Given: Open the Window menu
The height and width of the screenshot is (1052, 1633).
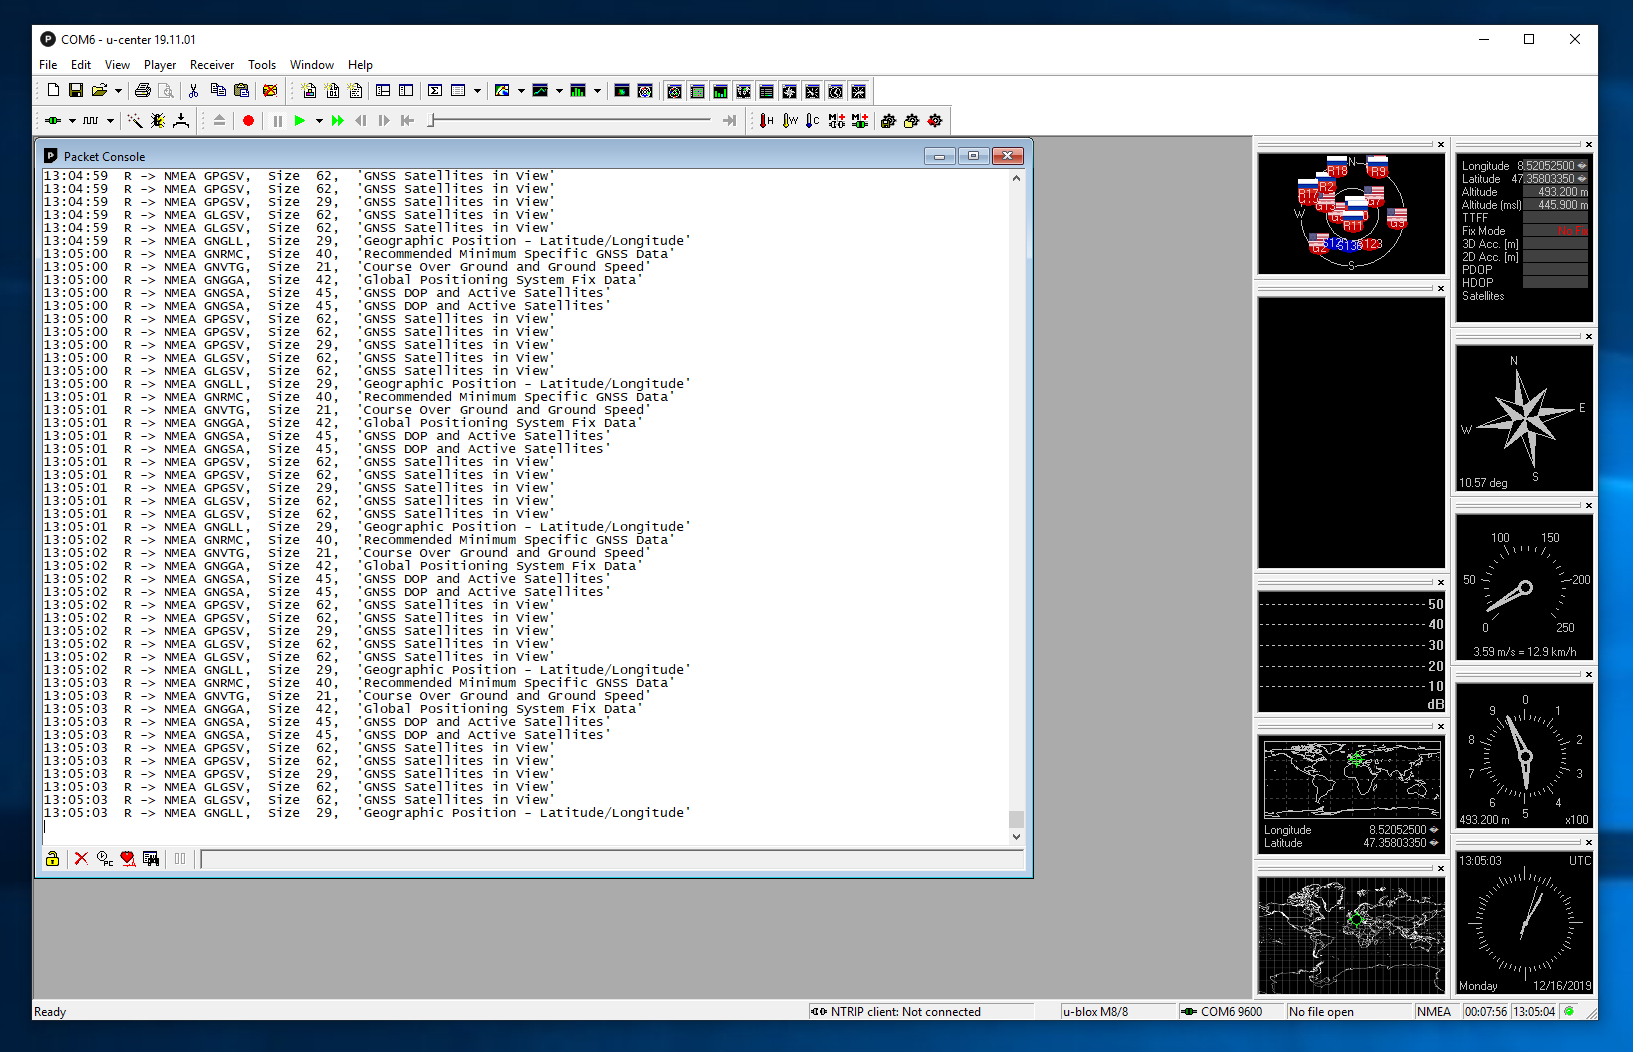Looking at the screenshot, I should (312, 65).
